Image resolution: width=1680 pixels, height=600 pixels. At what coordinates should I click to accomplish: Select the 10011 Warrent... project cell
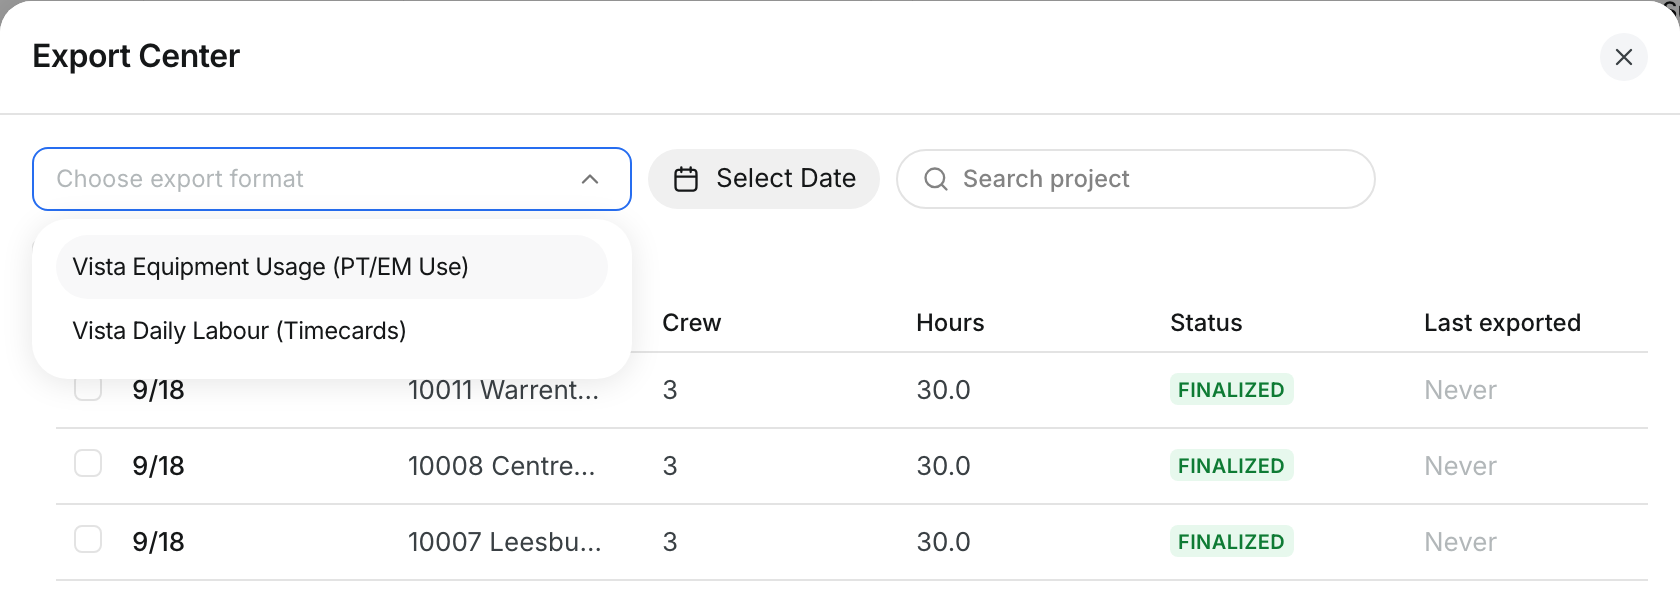503,390
